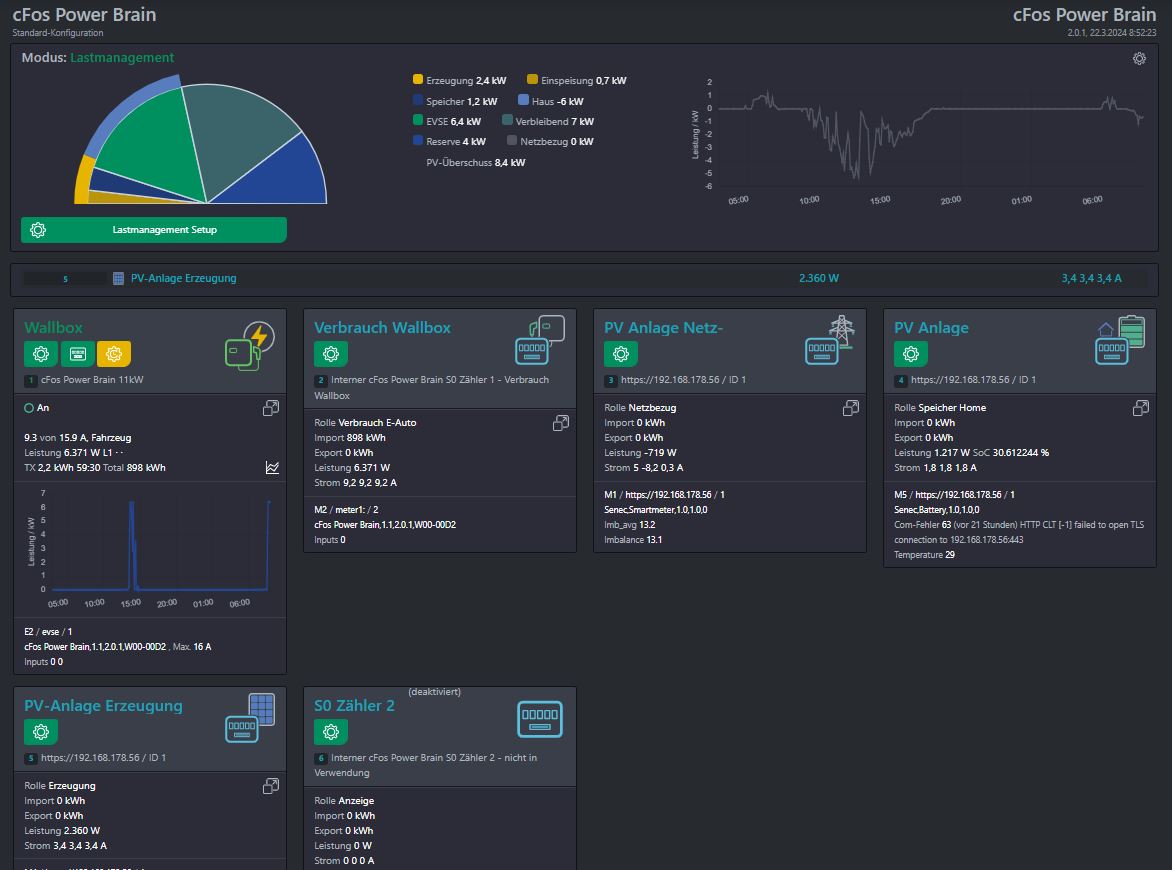Image resolution: width=1172 pixels, height=870 pixels.
Task: Open PV-Anlage Erzeugung tile settings gear
Action: pyautogui.click(x=41, y=732)
